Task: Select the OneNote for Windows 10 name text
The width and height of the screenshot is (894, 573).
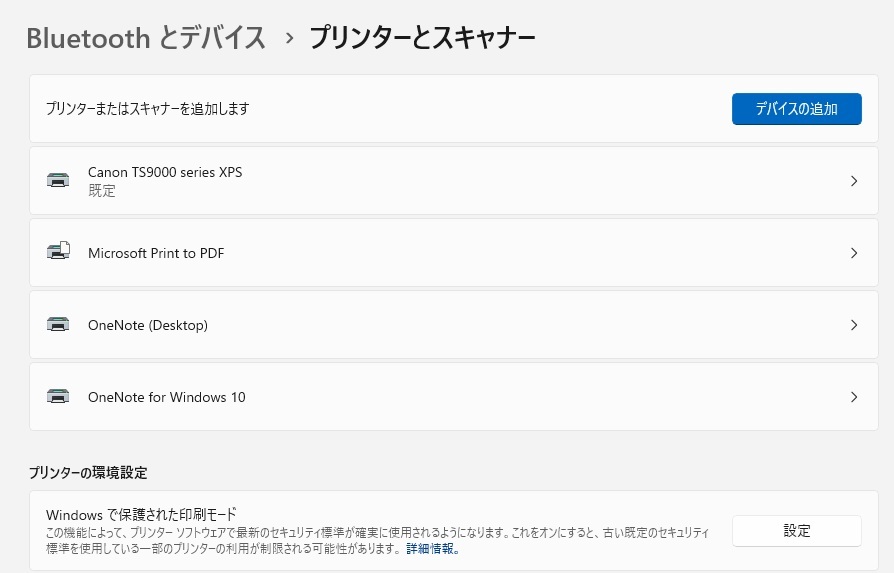Action: (166, 397)
